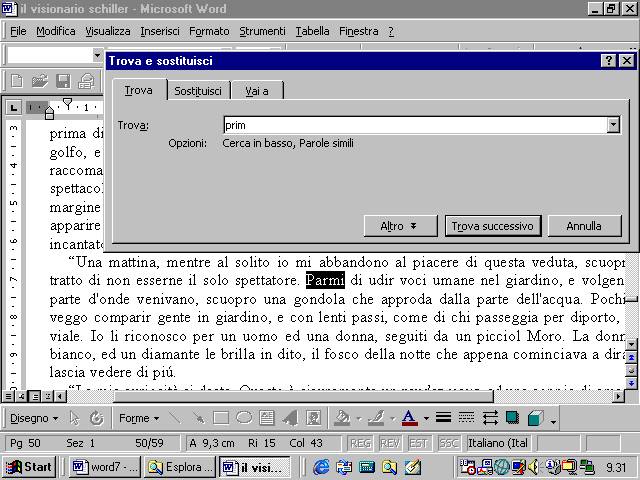The width and height of the screenshot is (640, 480).
Task: Switch to word7 taskbar window
Action: tap(105, 467)
